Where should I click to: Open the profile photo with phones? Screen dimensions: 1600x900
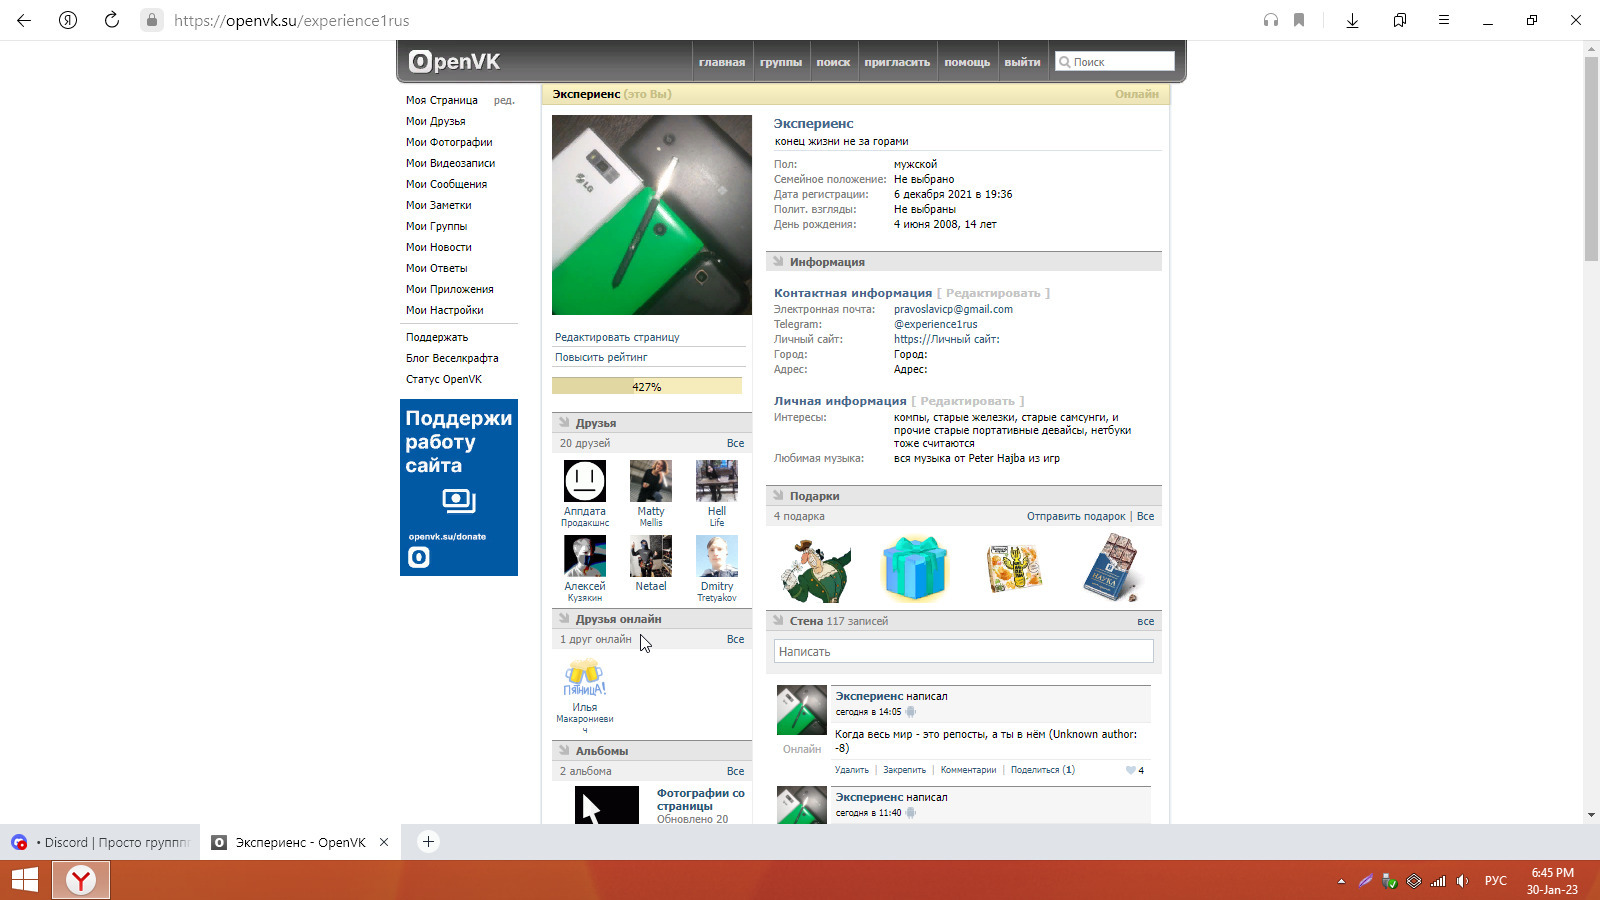point(652,215)
